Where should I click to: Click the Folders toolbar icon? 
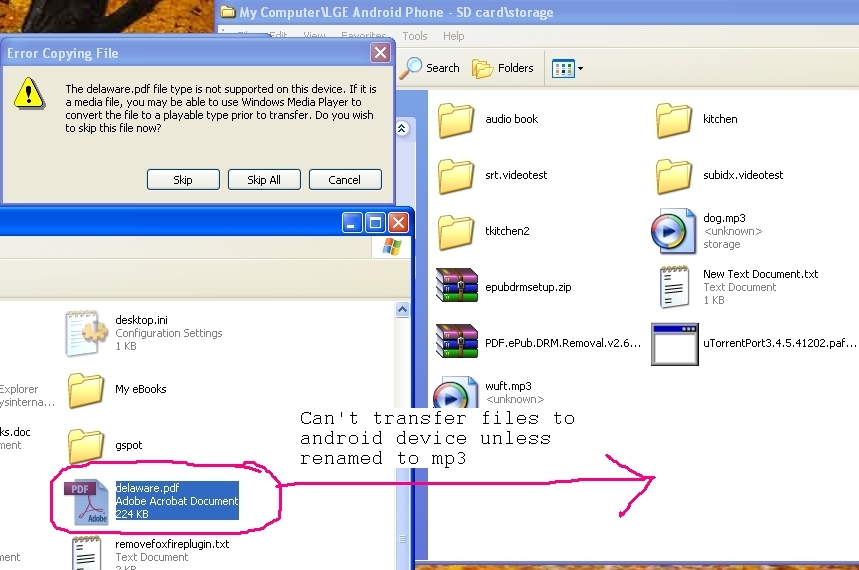[483, 69]
